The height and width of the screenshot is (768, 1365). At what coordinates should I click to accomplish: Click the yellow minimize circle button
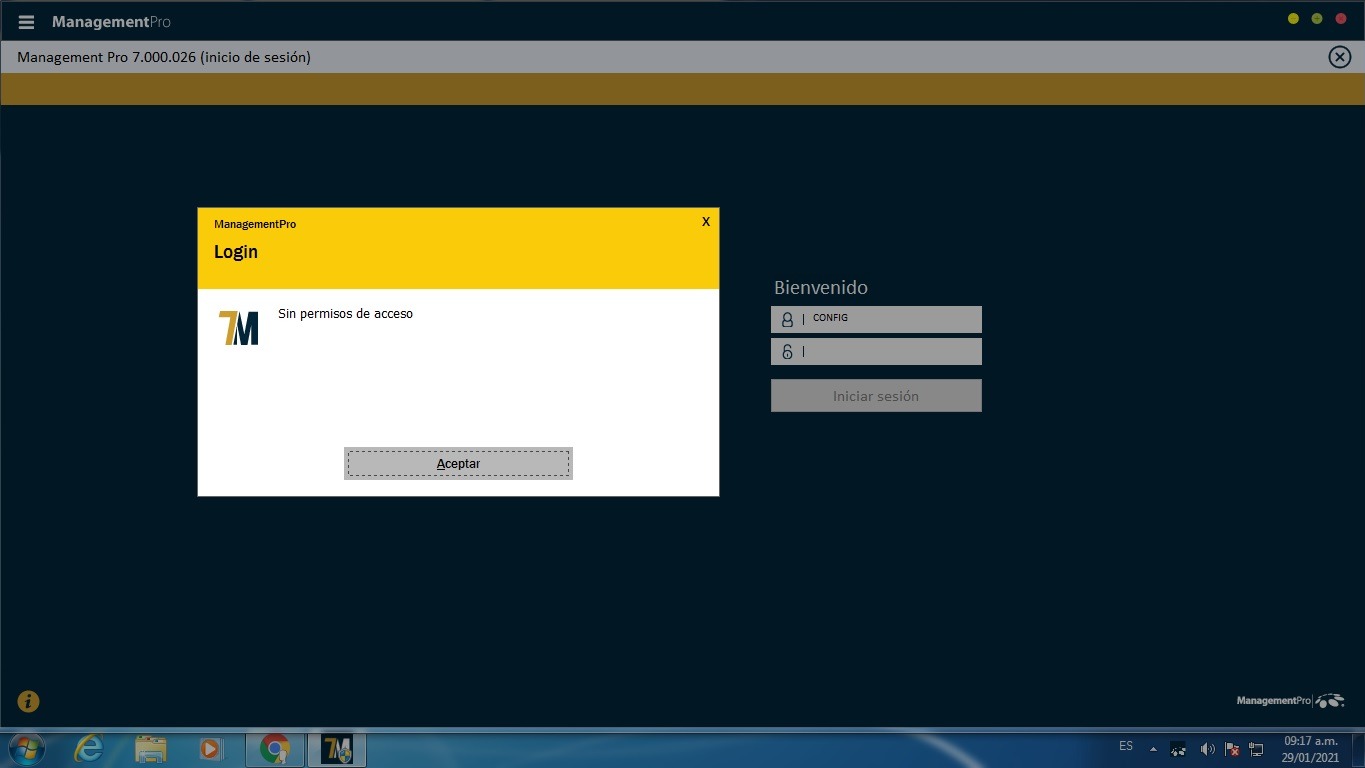[x=1293, y=19]
